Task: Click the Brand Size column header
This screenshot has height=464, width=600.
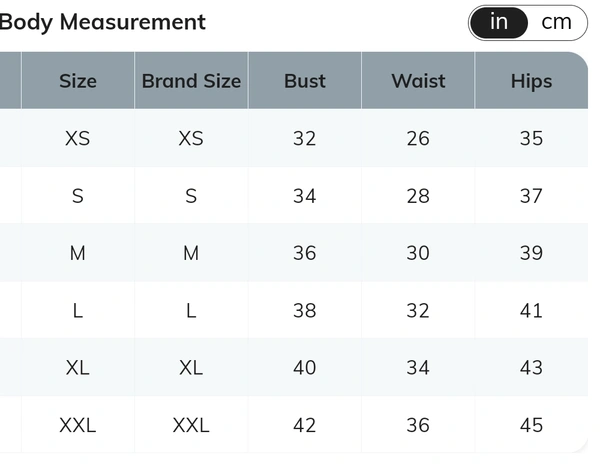Action: tap(191, 81)
